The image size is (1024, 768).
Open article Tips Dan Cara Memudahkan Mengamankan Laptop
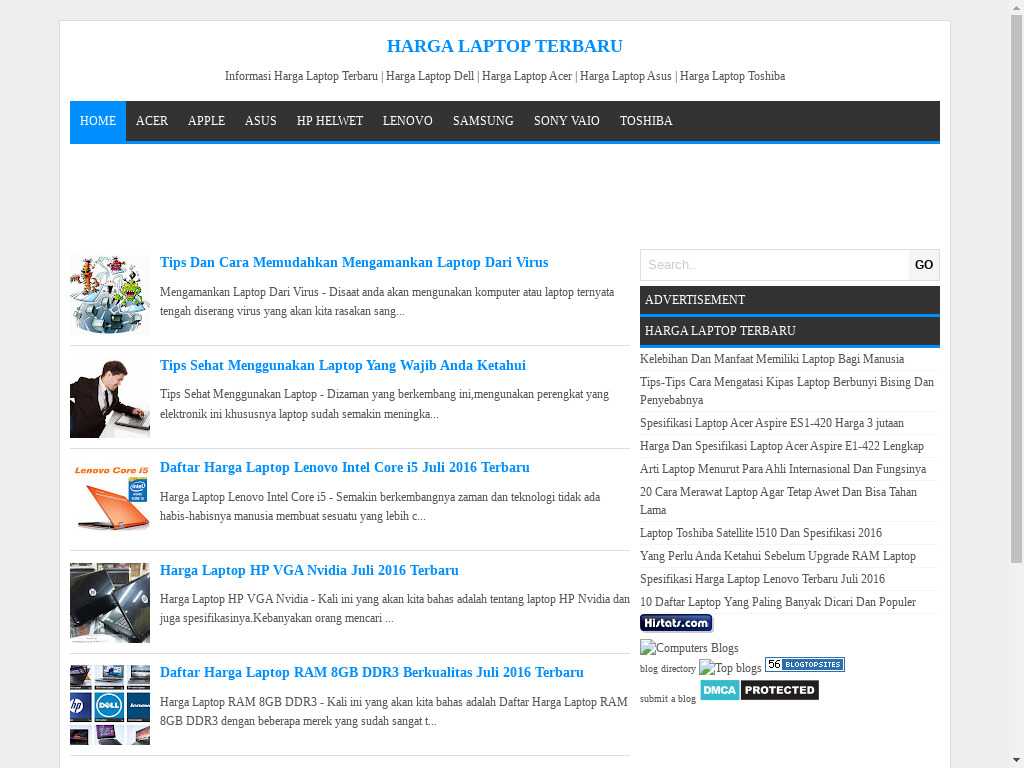(354, 263)
